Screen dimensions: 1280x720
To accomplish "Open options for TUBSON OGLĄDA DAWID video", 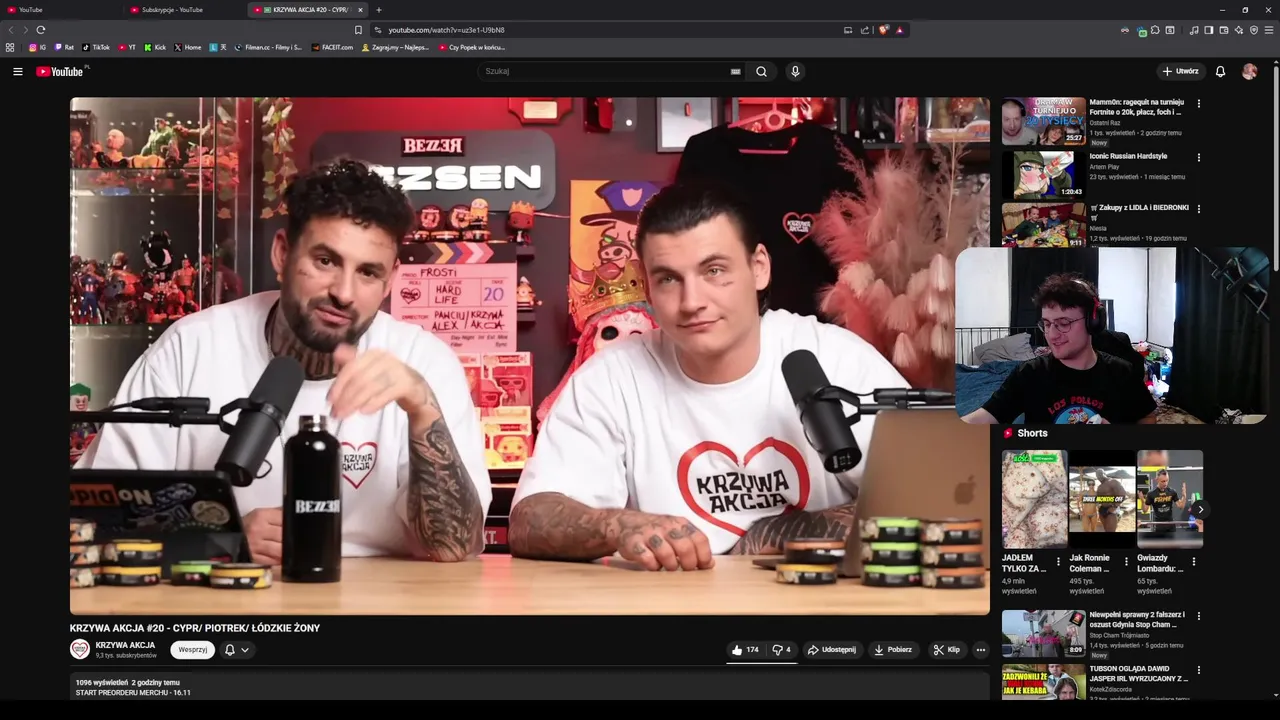I will click(1198, 670).
